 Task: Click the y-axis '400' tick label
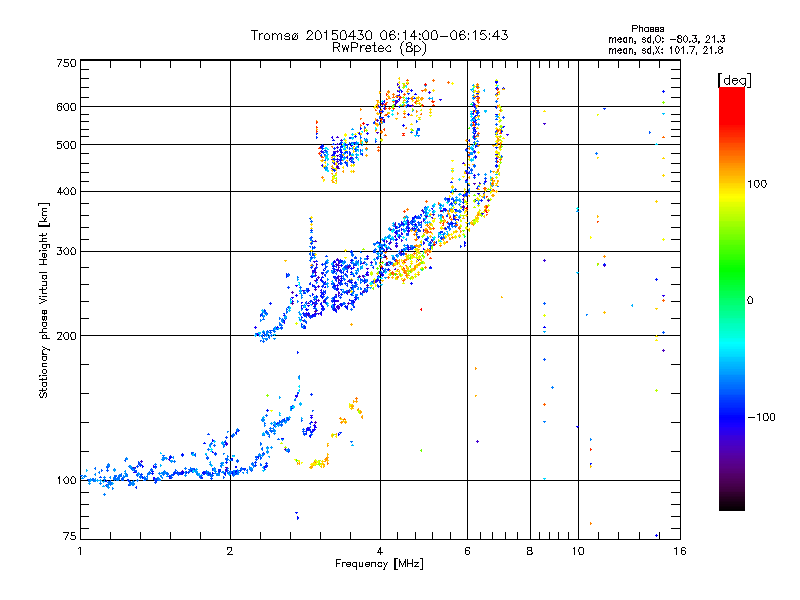pyautogui.click(x=66, y=192)
